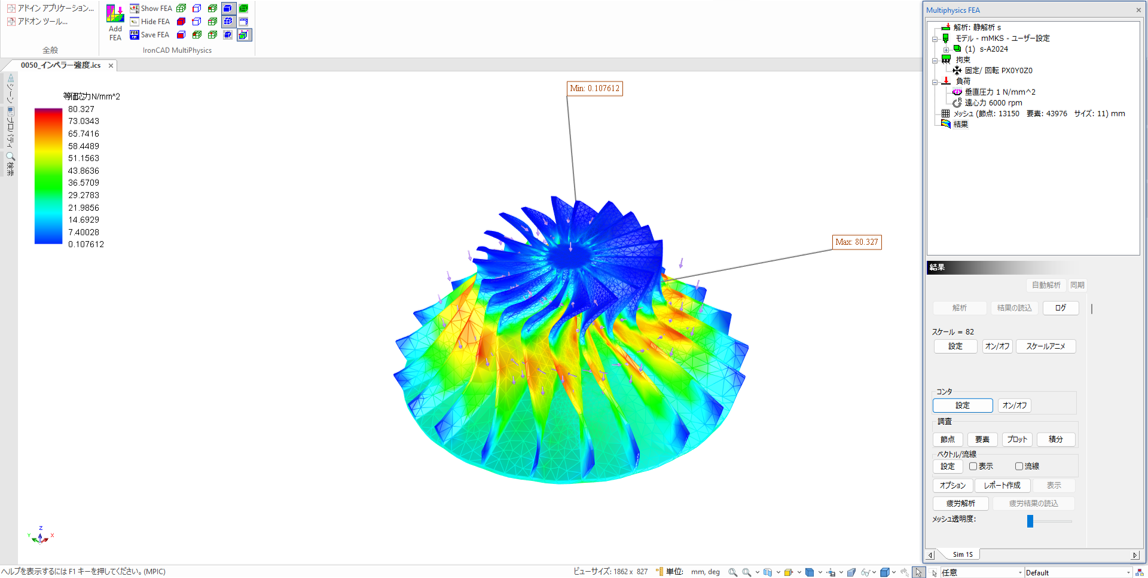Click the レポート作成 button
The width and height of the screenshot is (1148, 578).
(x=1001, y=486)
